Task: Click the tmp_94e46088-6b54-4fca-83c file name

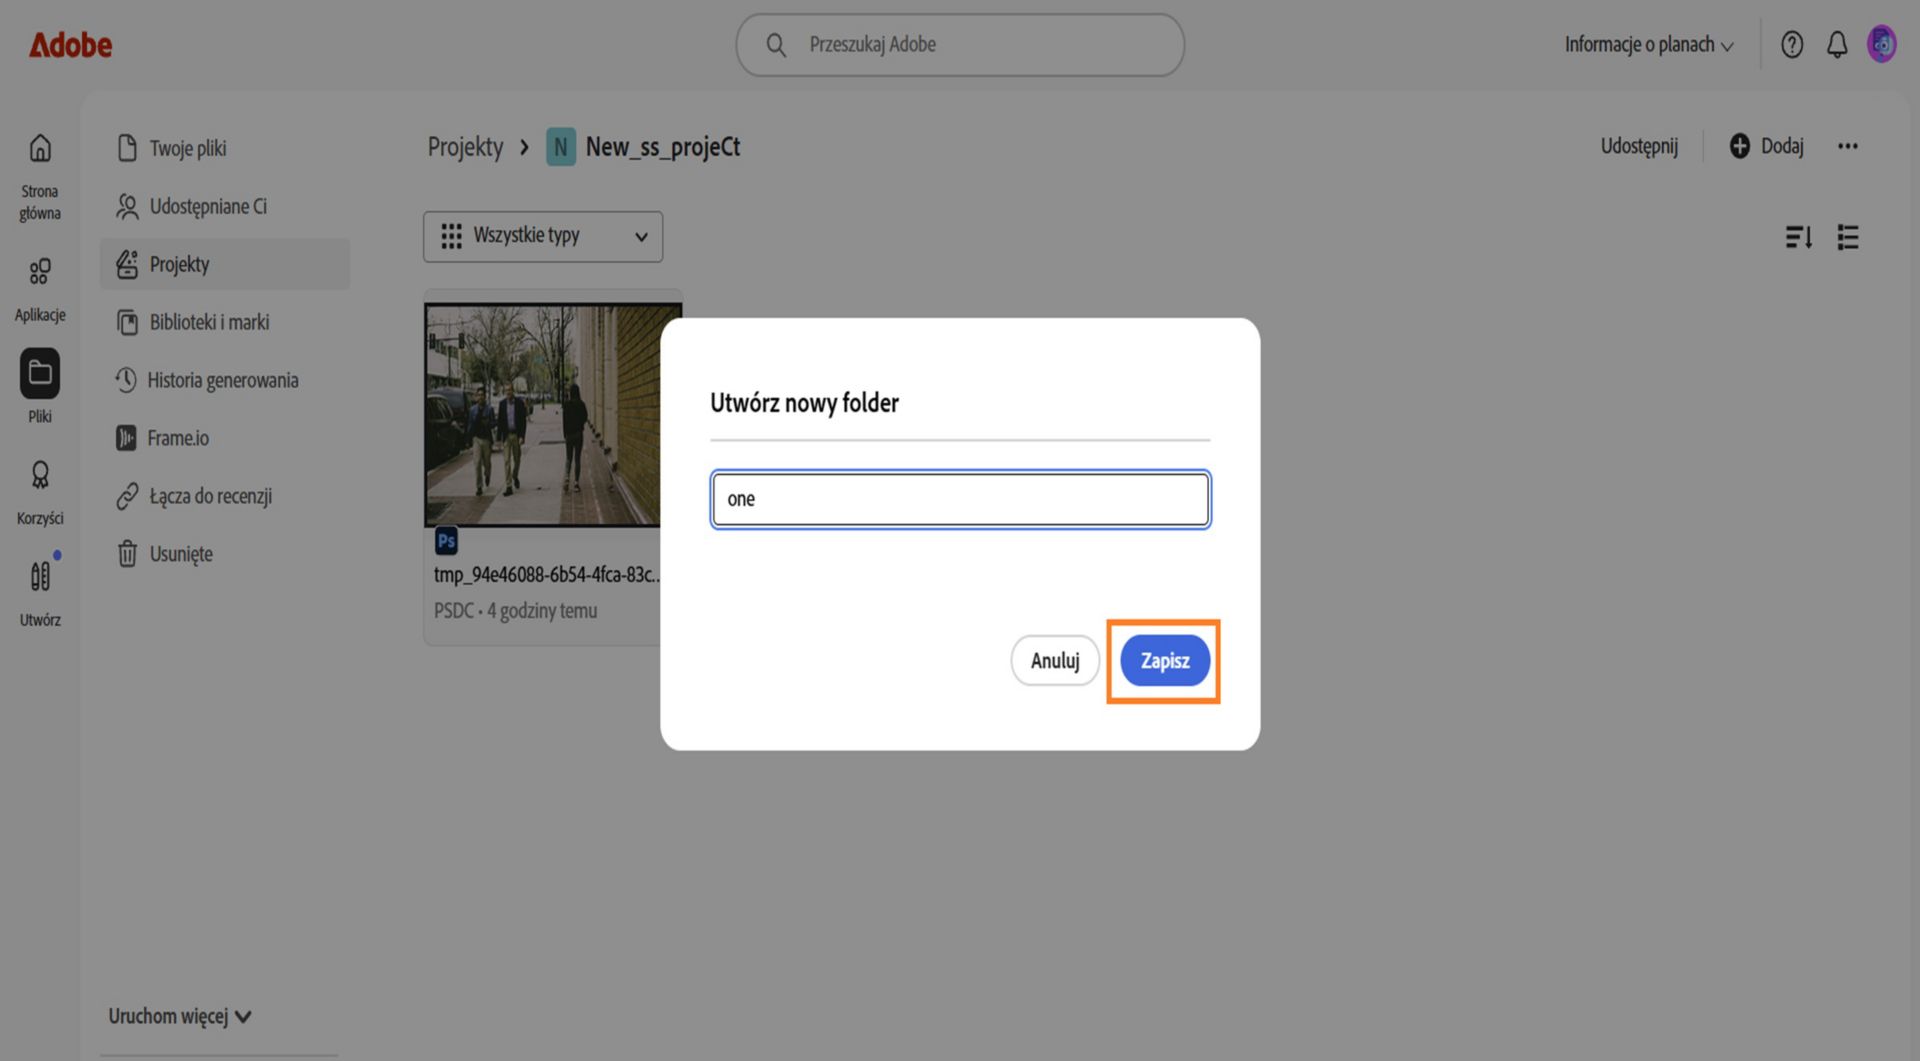Action: 547,575
